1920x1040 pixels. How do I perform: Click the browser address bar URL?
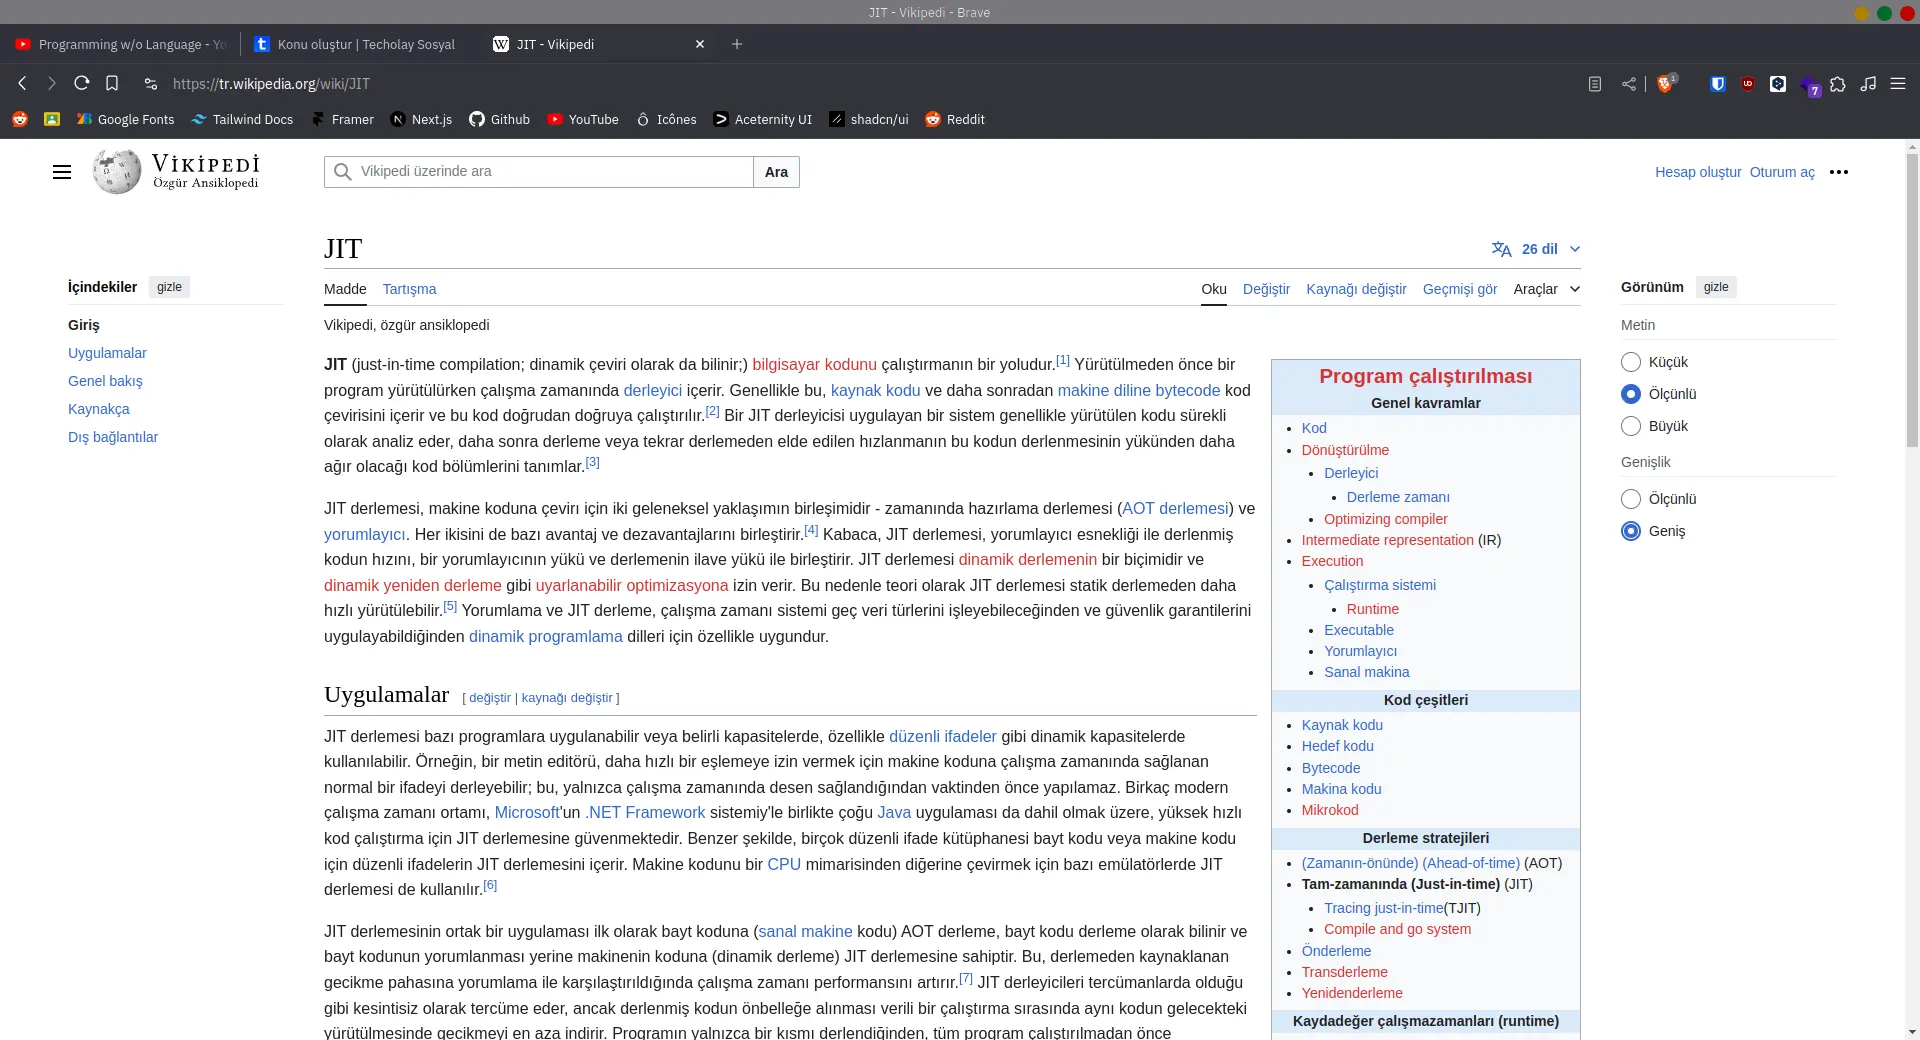(271, 84)
